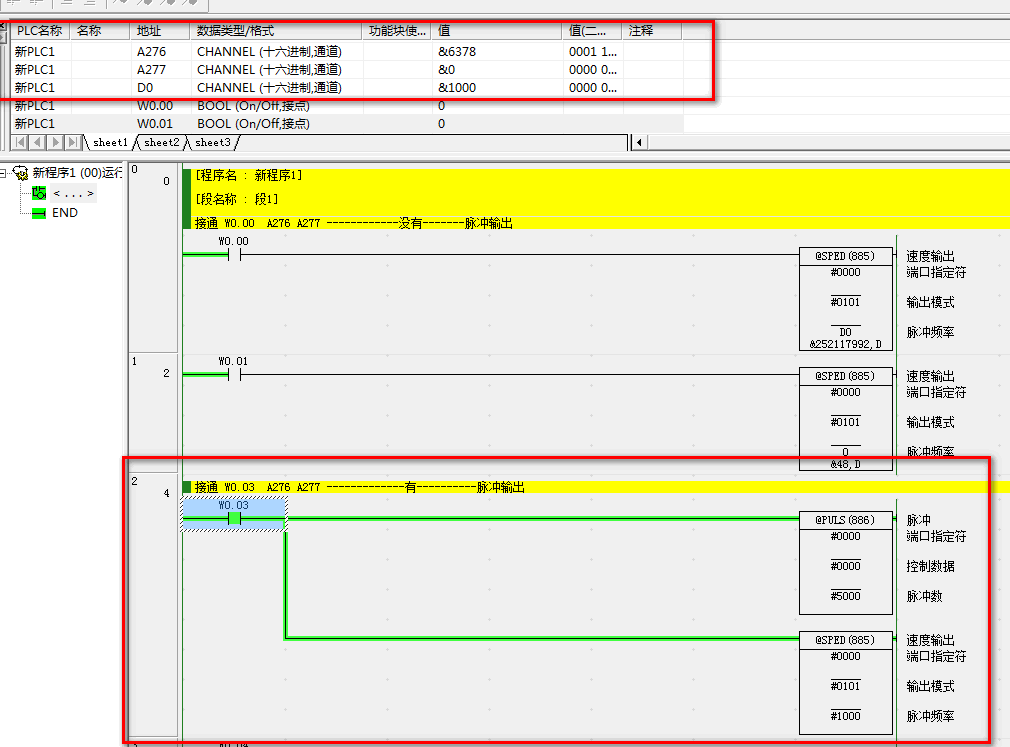Click the 地址 column header
1010x747 pixels.
tap(160, 31)
